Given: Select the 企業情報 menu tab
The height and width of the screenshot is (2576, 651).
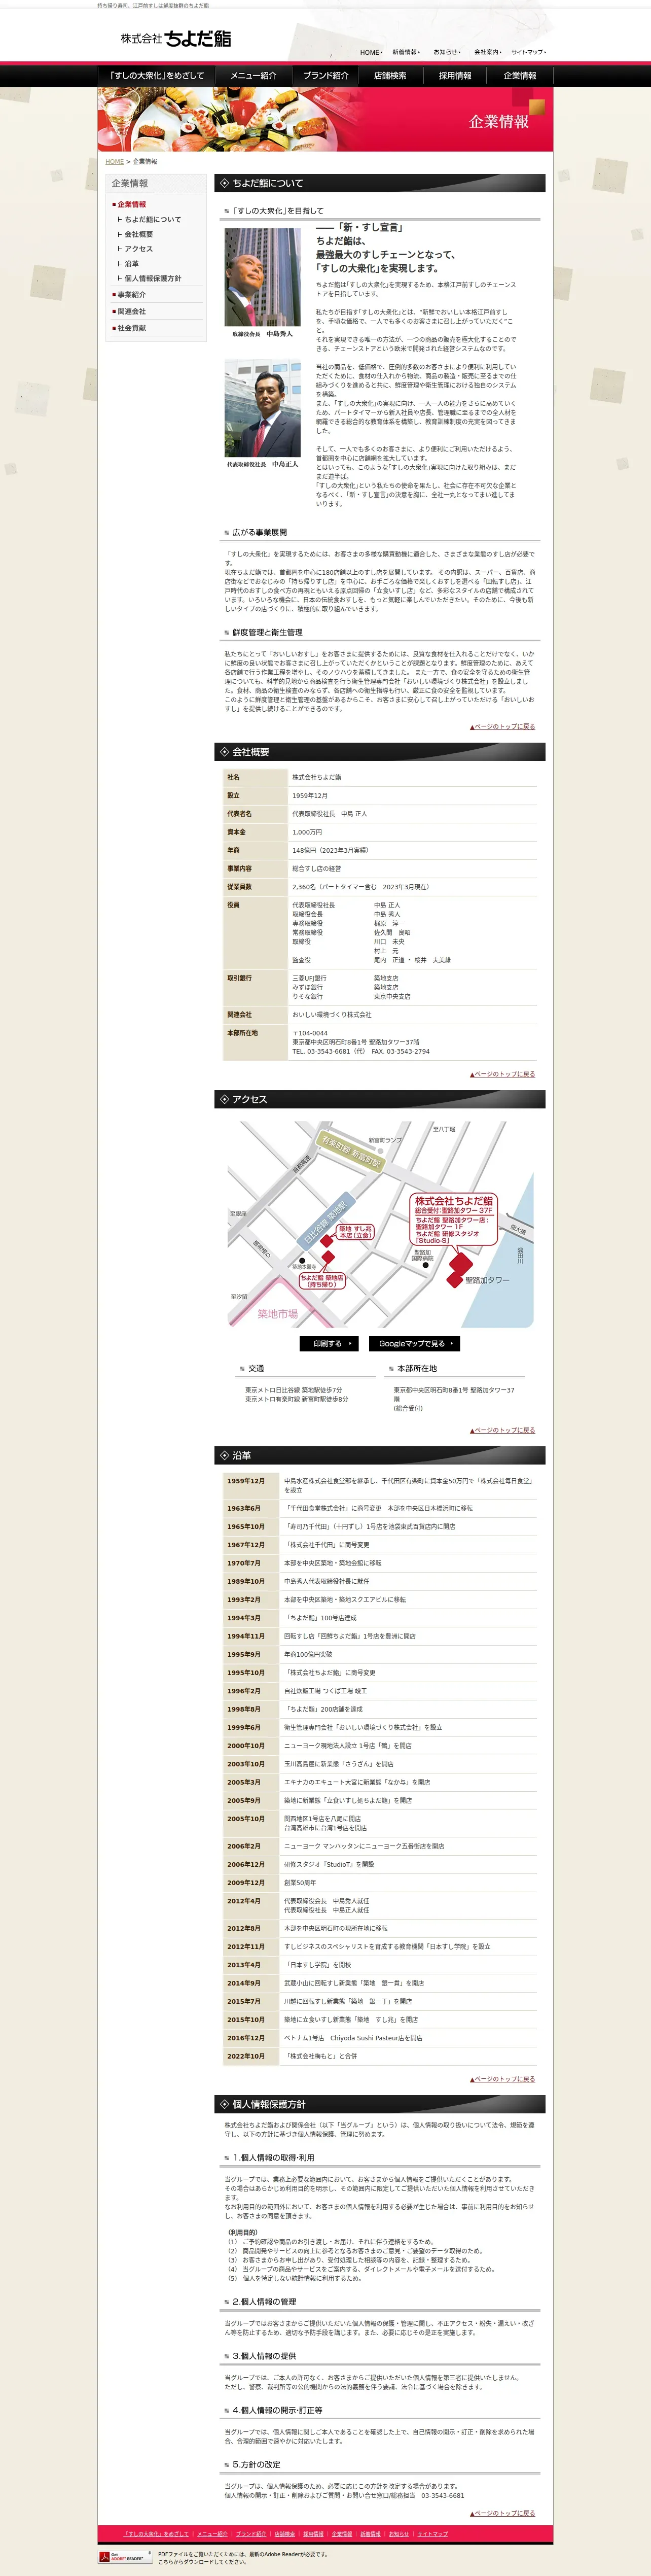Looking at the screenshot, I should [520, 76].
